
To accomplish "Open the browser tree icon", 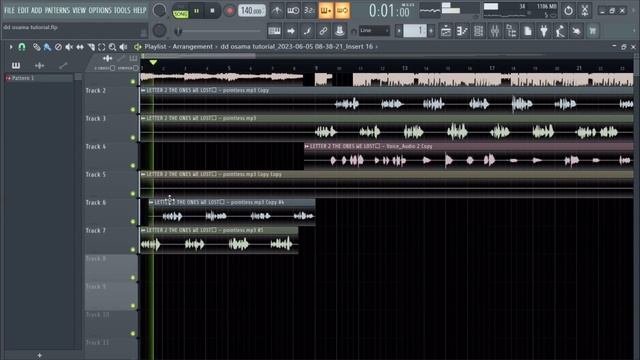I will (x=511, y=31).
